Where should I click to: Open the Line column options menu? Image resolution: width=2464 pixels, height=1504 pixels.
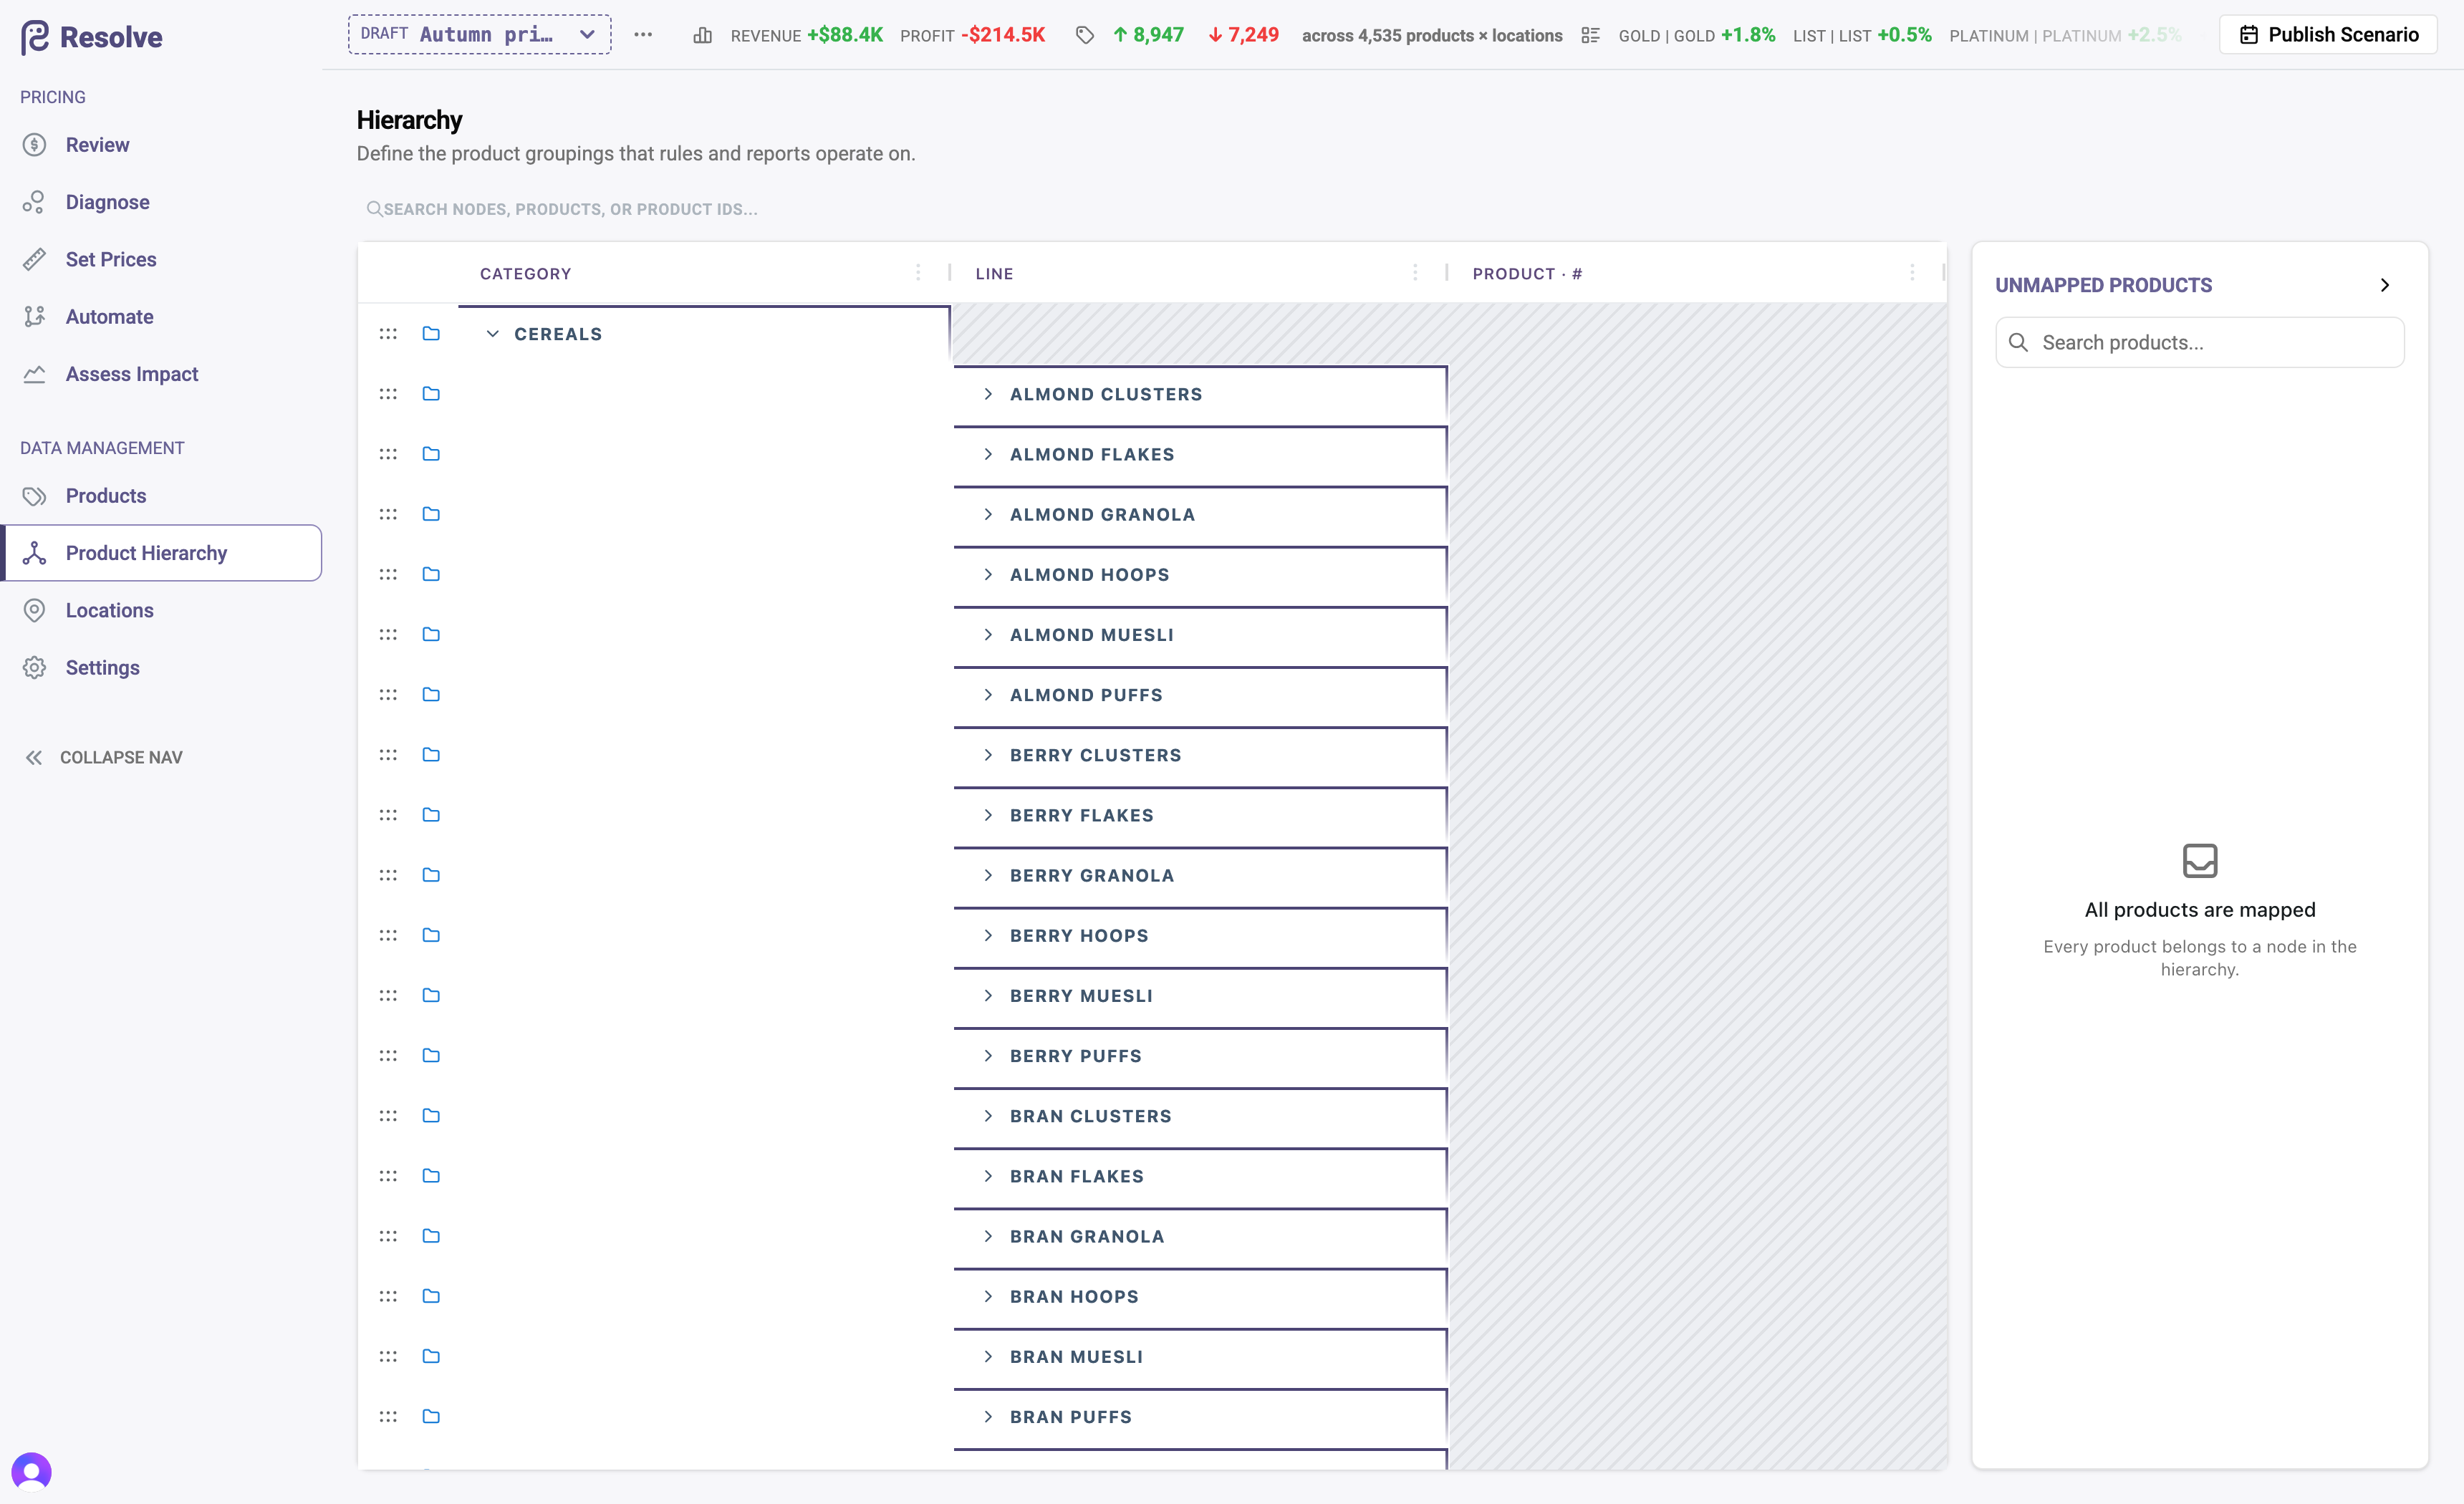click(1415, 273)
